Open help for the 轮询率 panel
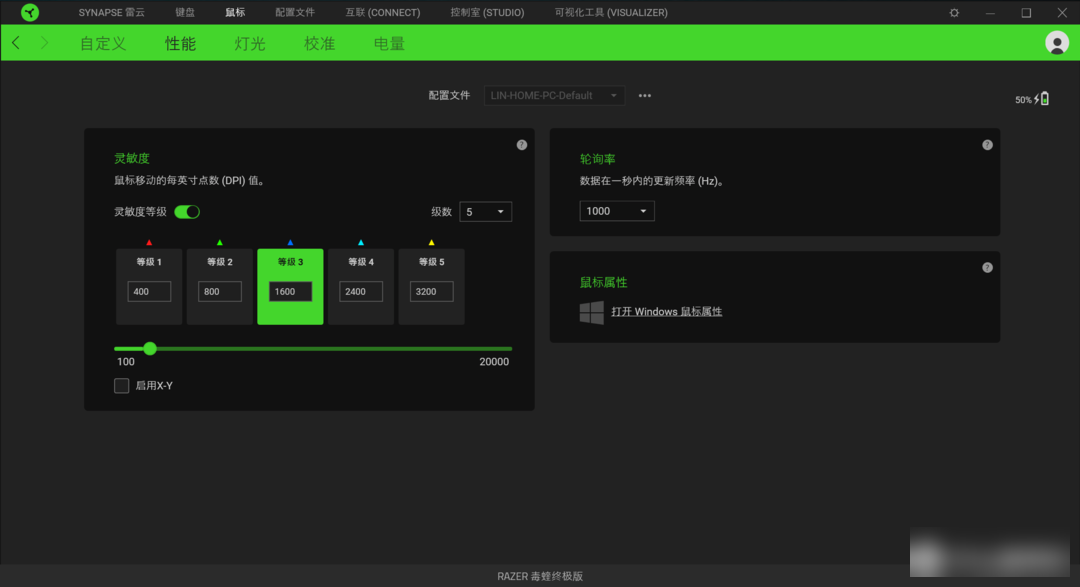1080x587 pixels. 987,145
